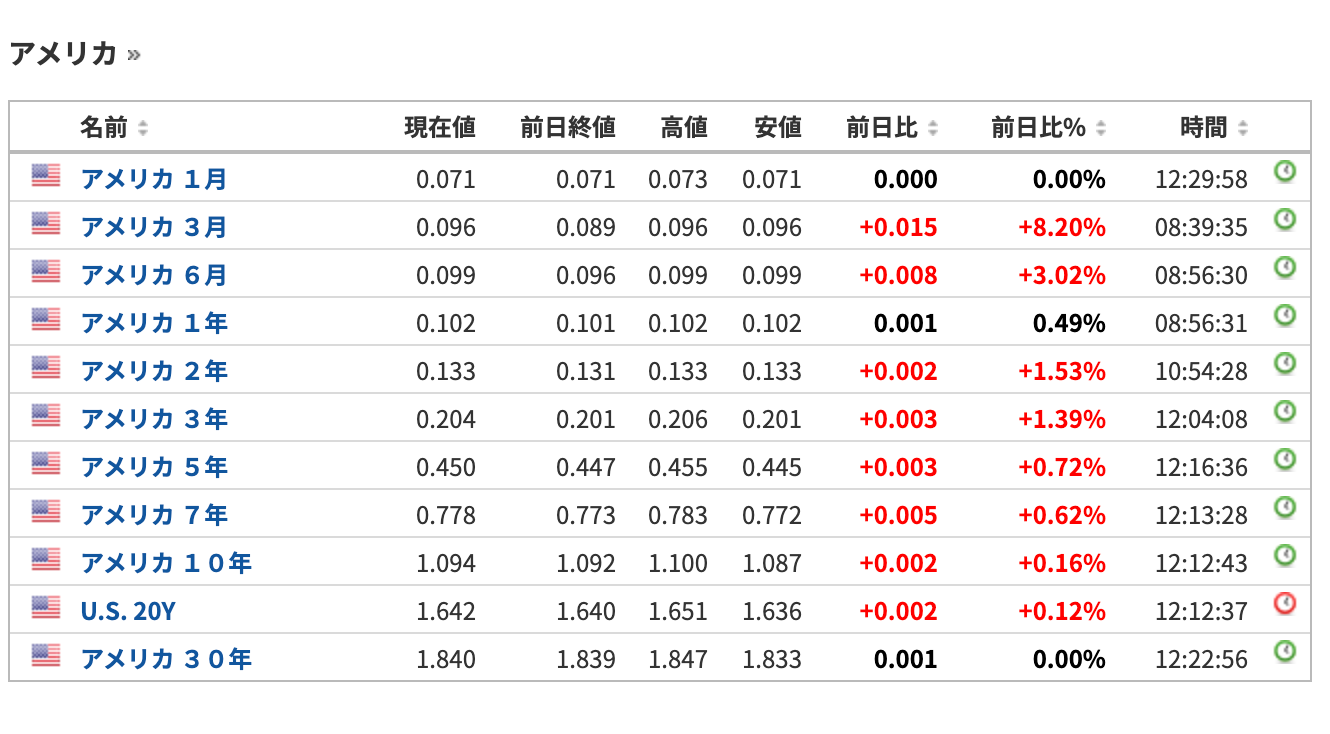This screenshot has width=1330, height=734.
Task: Sort table by 時間 column arrows
Action: coord(1243,128)
